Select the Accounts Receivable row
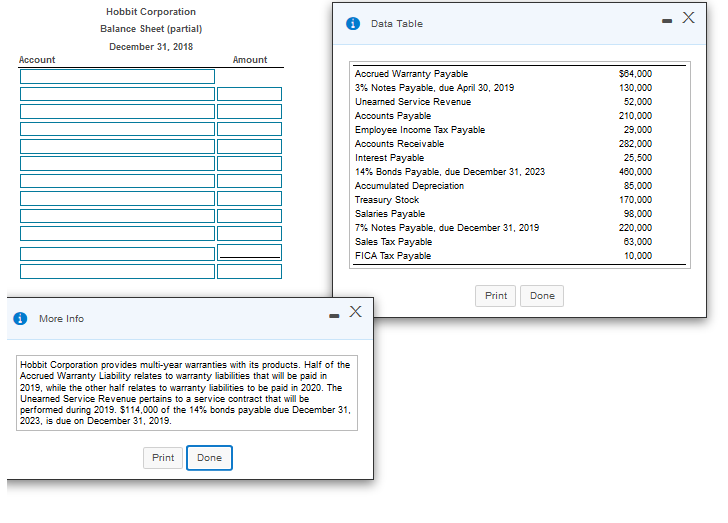The height and width of the screenshot is (523, 728). click(520, 144)
